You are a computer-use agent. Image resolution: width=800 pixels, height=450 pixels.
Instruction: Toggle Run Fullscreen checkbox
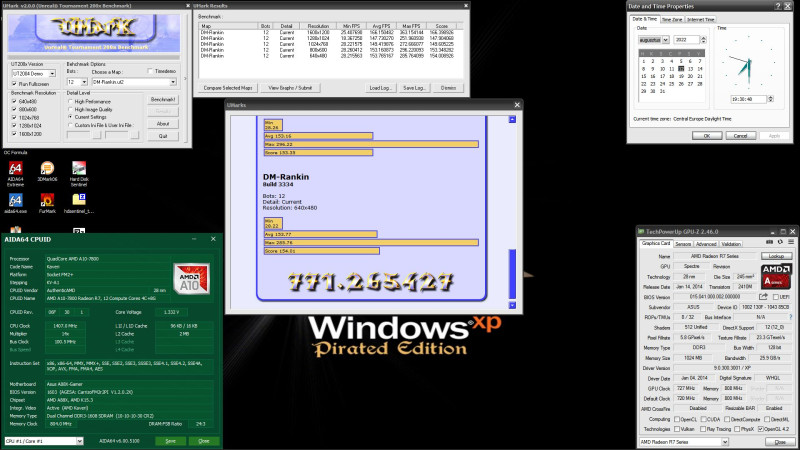coord(14,84)
